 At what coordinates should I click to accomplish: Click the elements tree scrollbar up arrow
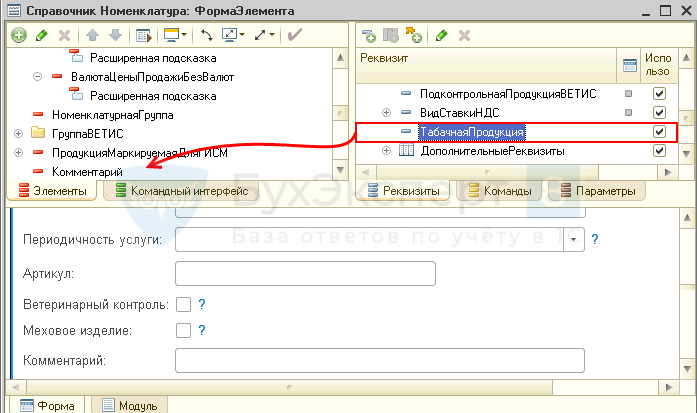click(340, 58)
